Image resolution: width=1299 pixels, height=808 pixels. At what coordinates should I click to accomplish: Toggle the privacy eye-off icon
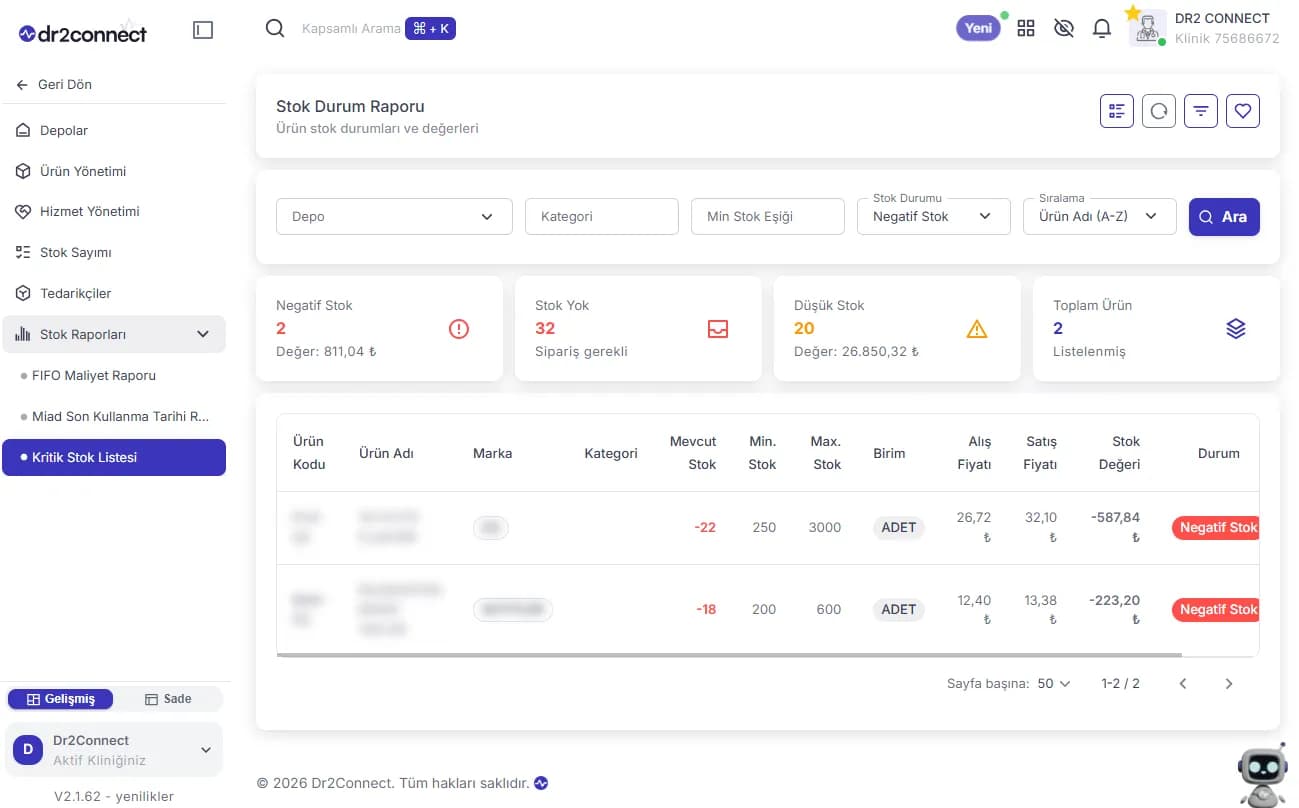(1064, 28)
